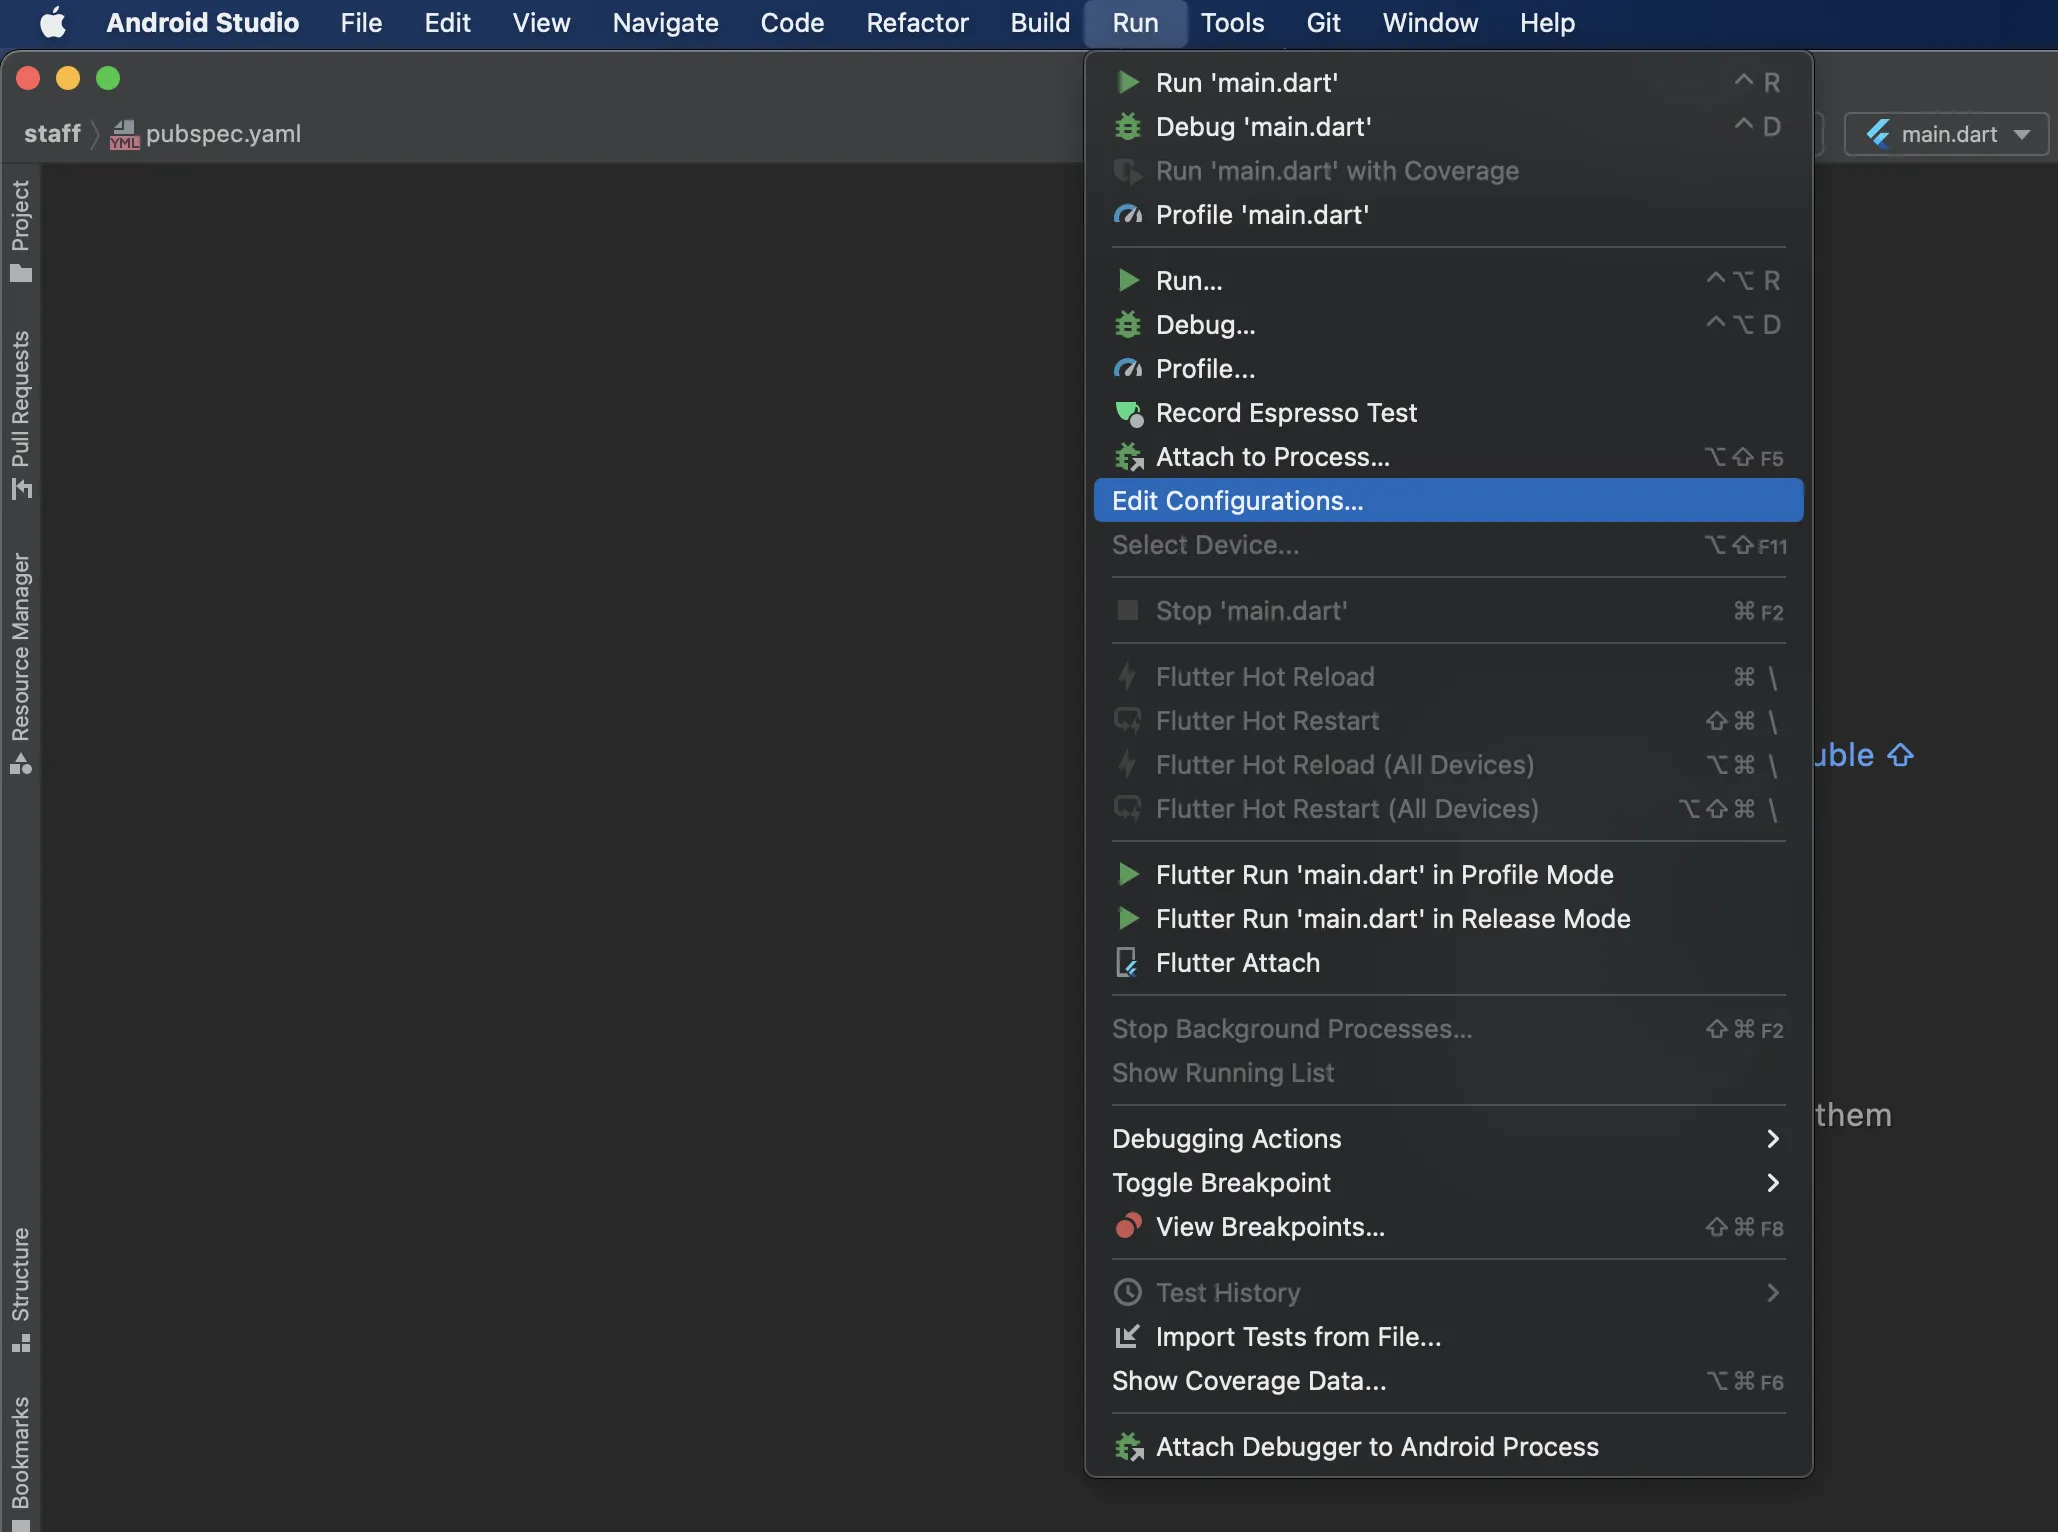The height and width of the screenshot is (1532, 2058).
Task: Click Attach Debugger to Android Process icon
Action: [1128, 1447]
